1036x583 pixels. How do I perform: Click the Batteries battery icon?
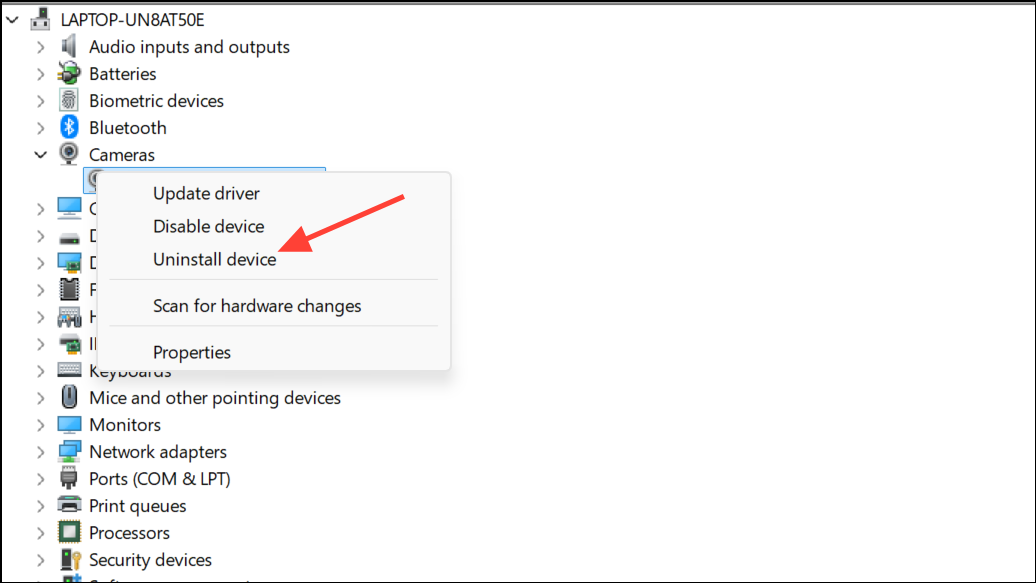(69, 73)
